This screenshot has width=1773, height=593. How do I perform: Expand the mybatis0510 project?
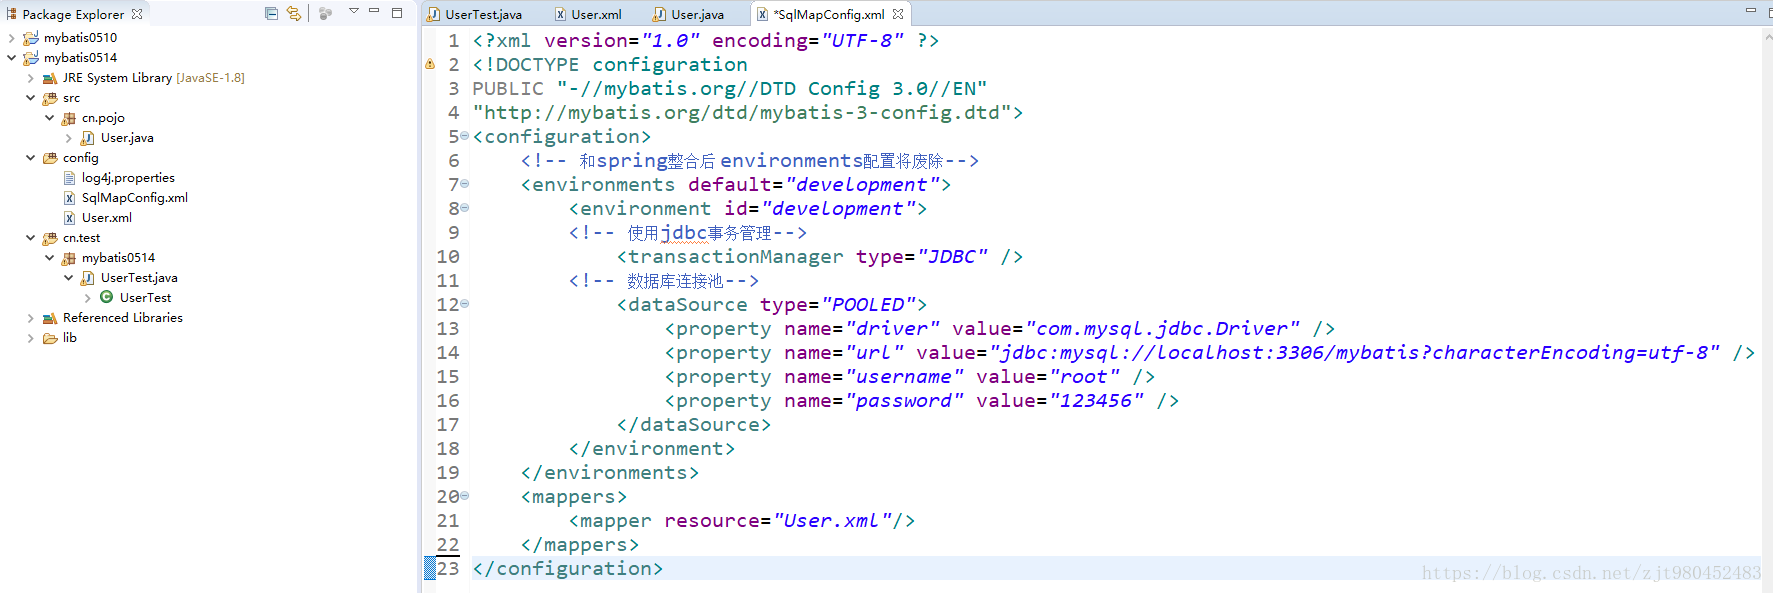click(11, 38)
